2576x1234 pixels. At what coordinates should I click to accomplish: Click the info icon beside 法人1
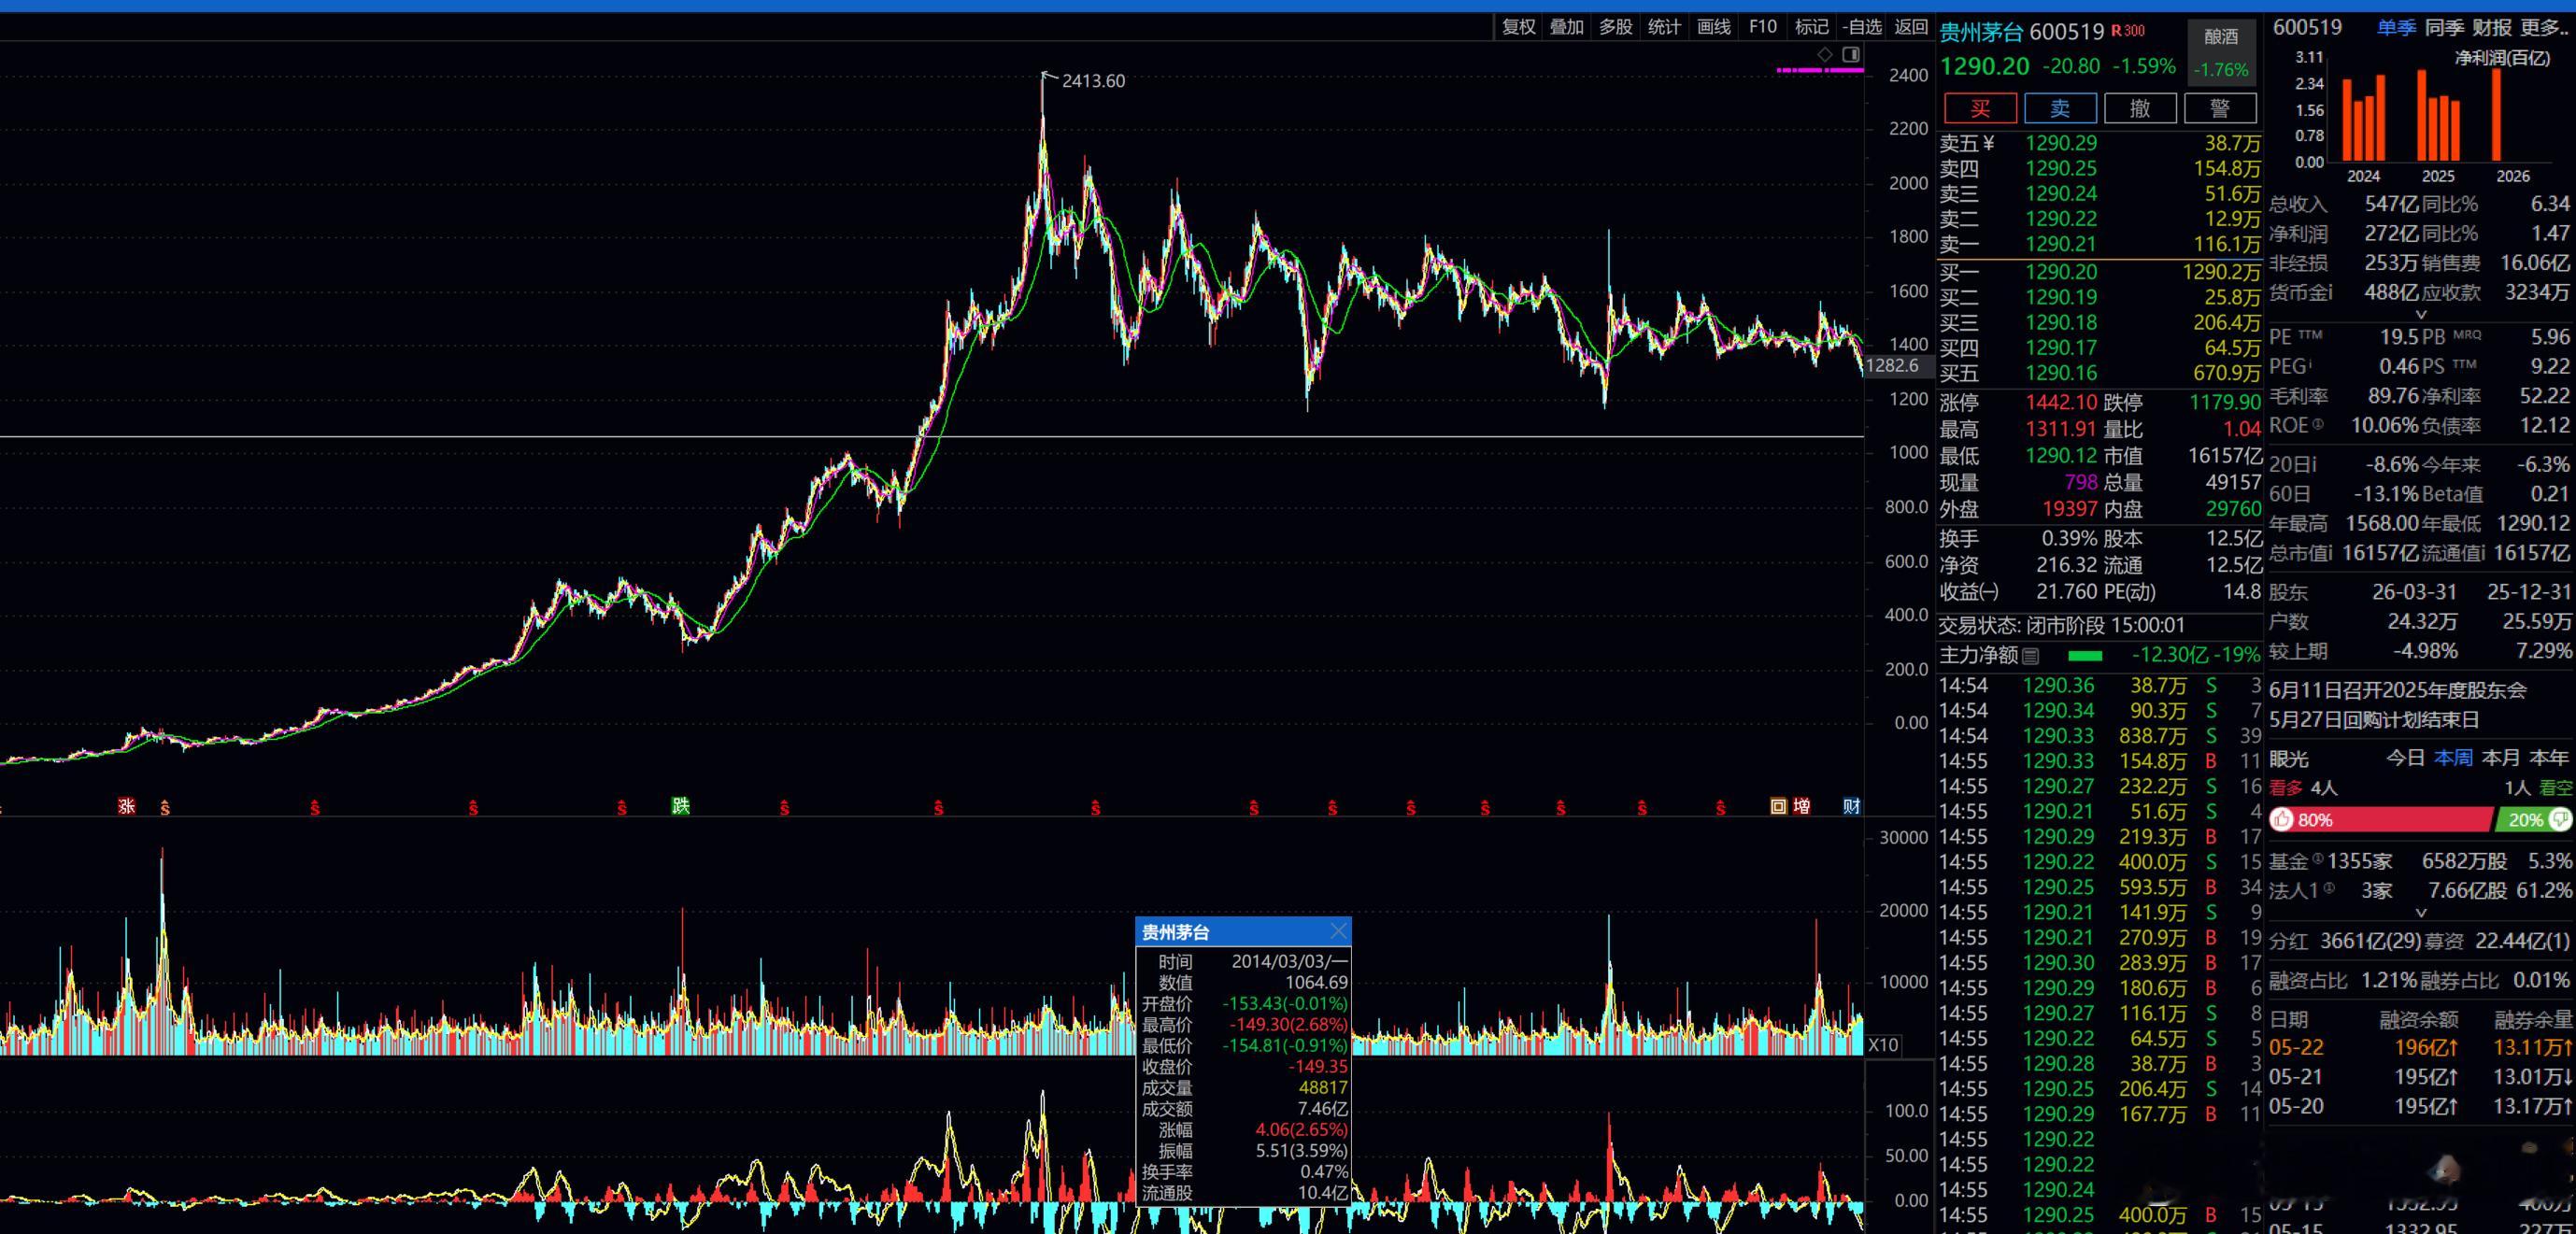tap(2328, 888)
